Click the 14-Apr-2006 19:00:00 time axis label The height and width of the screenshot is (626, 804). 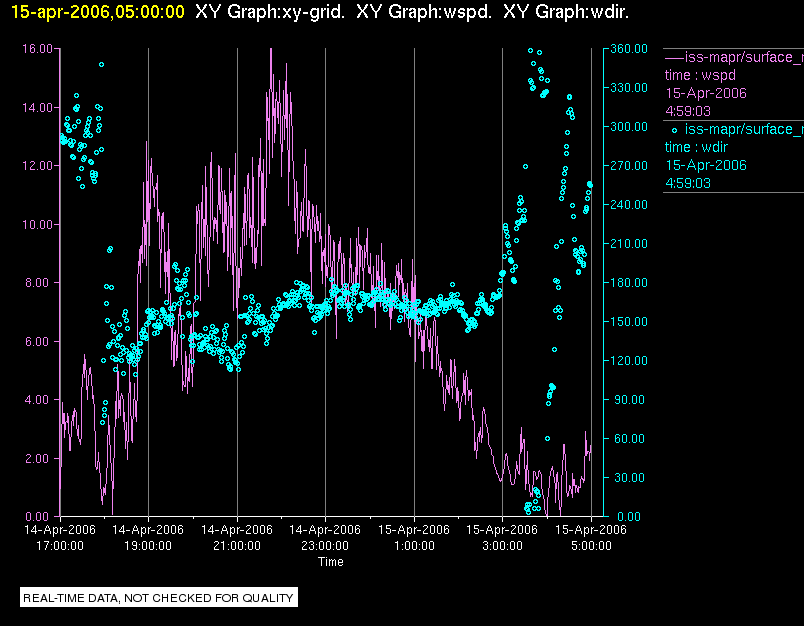pyautogui.click(x=148, y=537)
